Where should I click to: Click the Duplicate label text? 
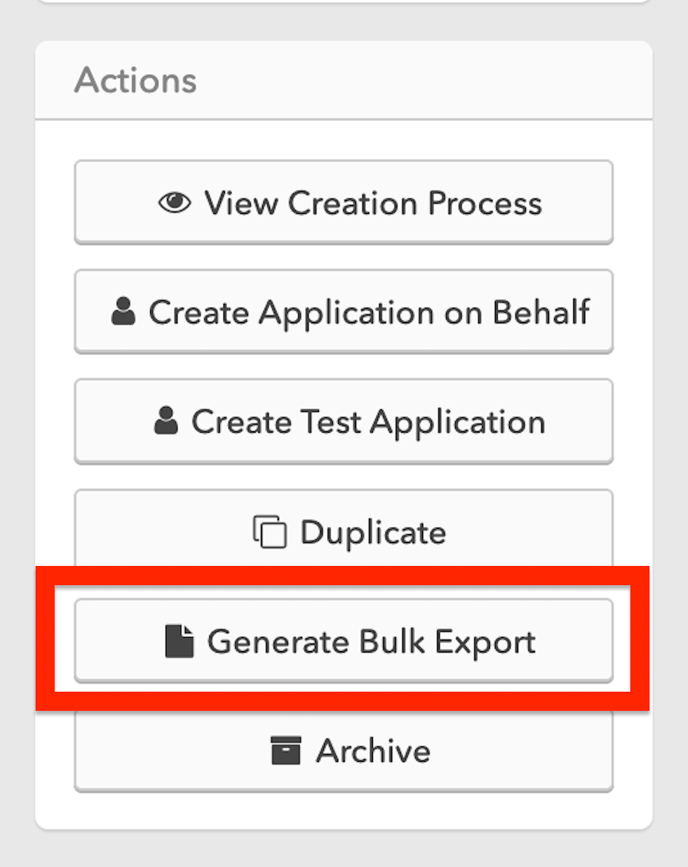373,532
